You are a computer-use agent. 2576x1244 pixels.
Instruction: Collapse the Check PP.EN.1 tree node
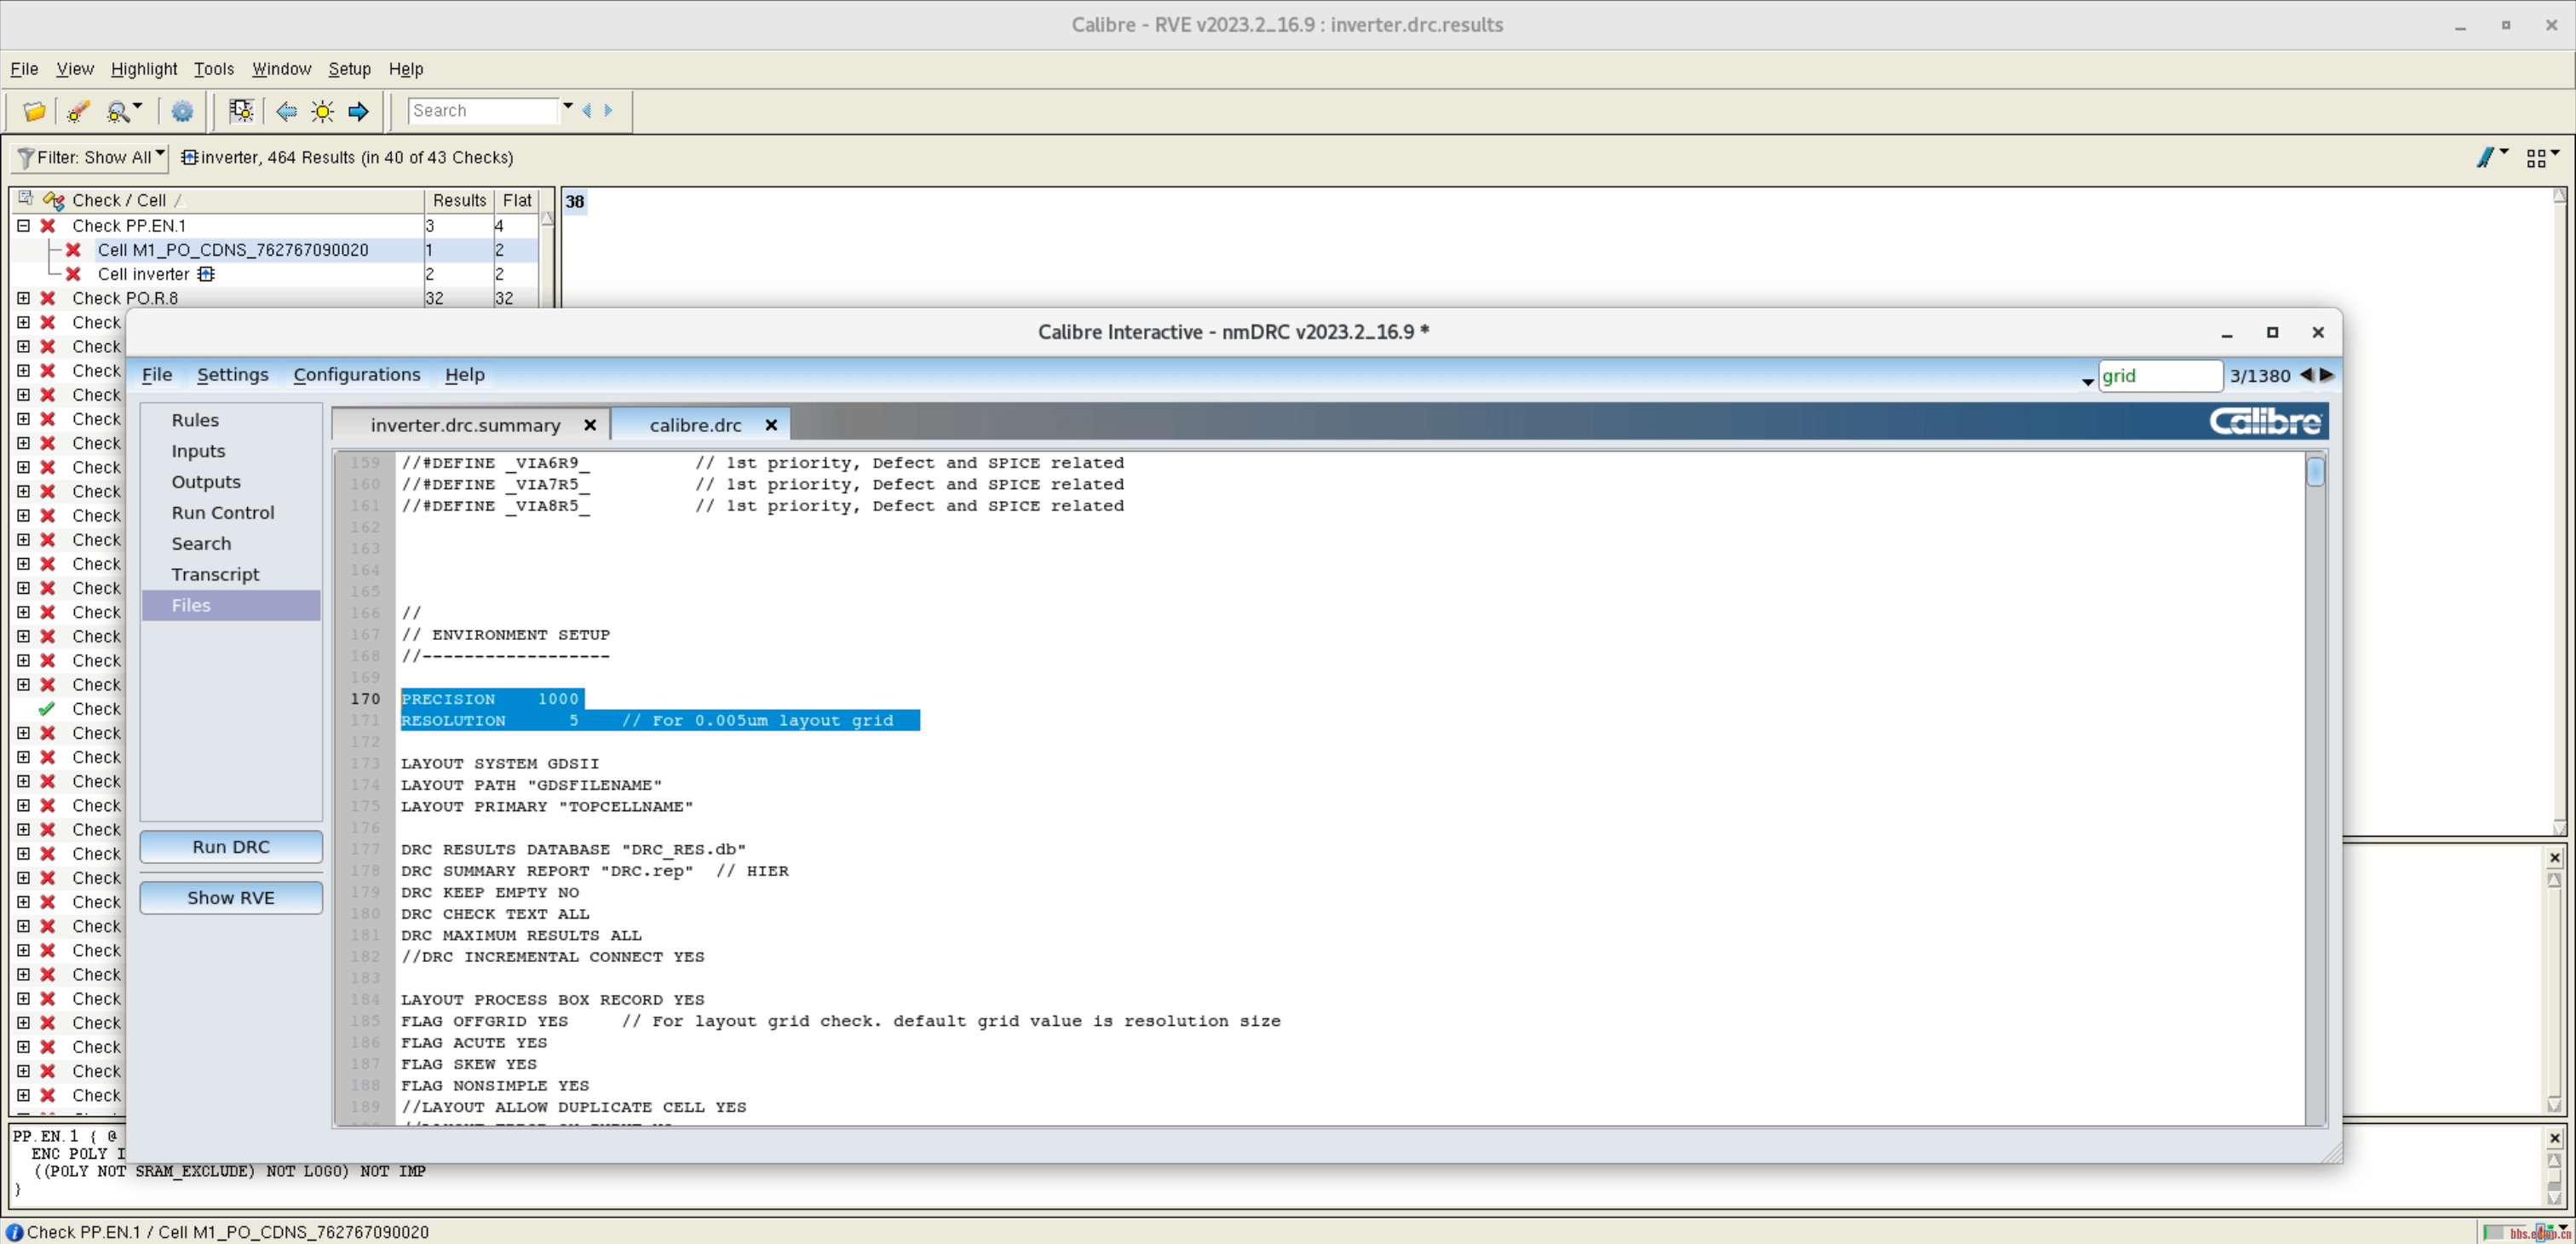tap(23, 226)
